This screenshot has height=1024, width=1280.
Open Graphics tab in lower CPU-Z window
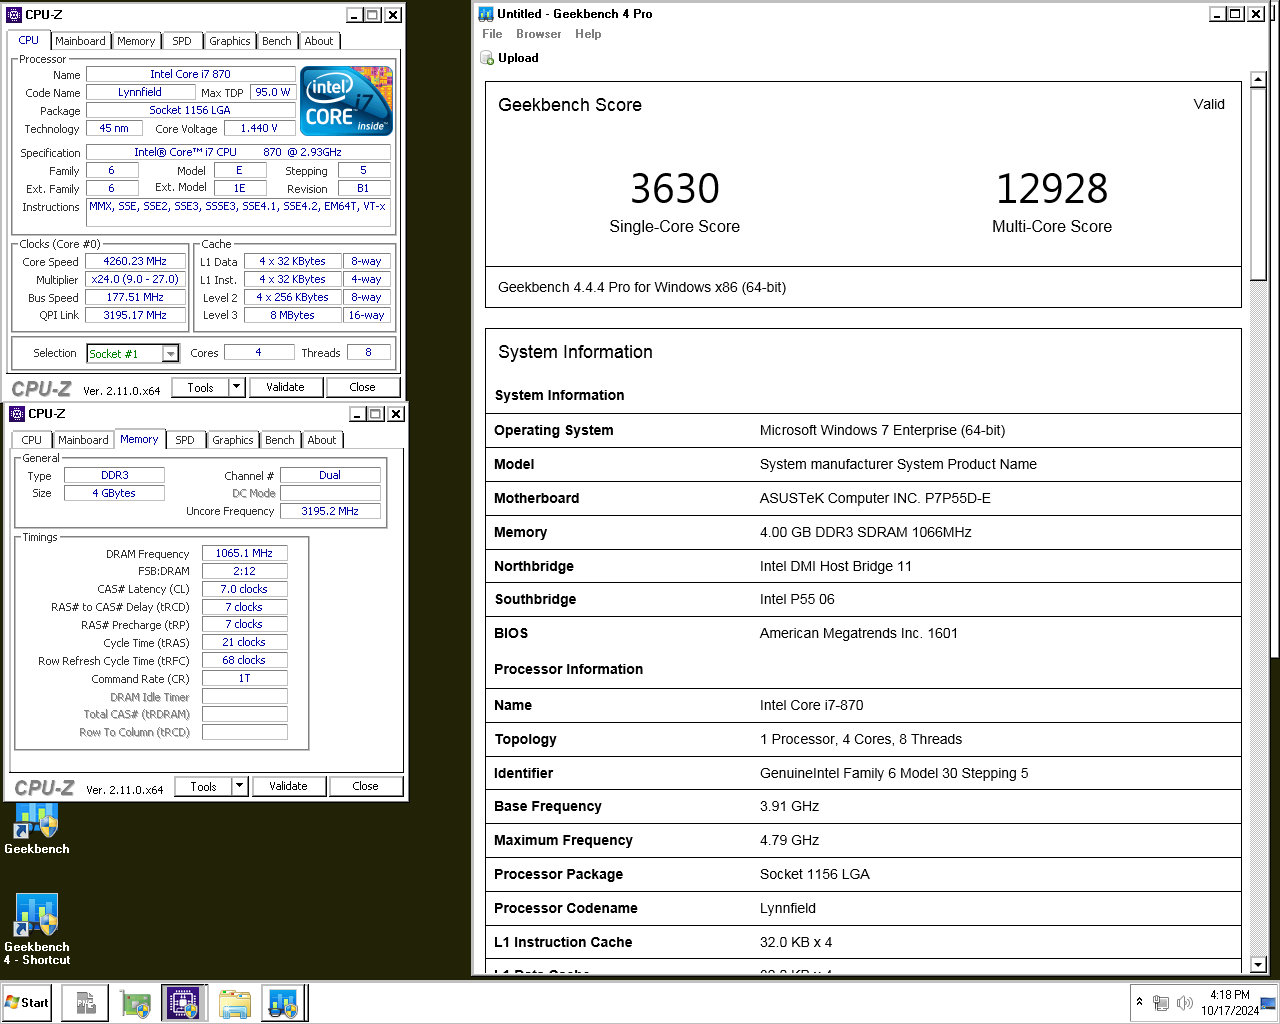pos(233,440)
